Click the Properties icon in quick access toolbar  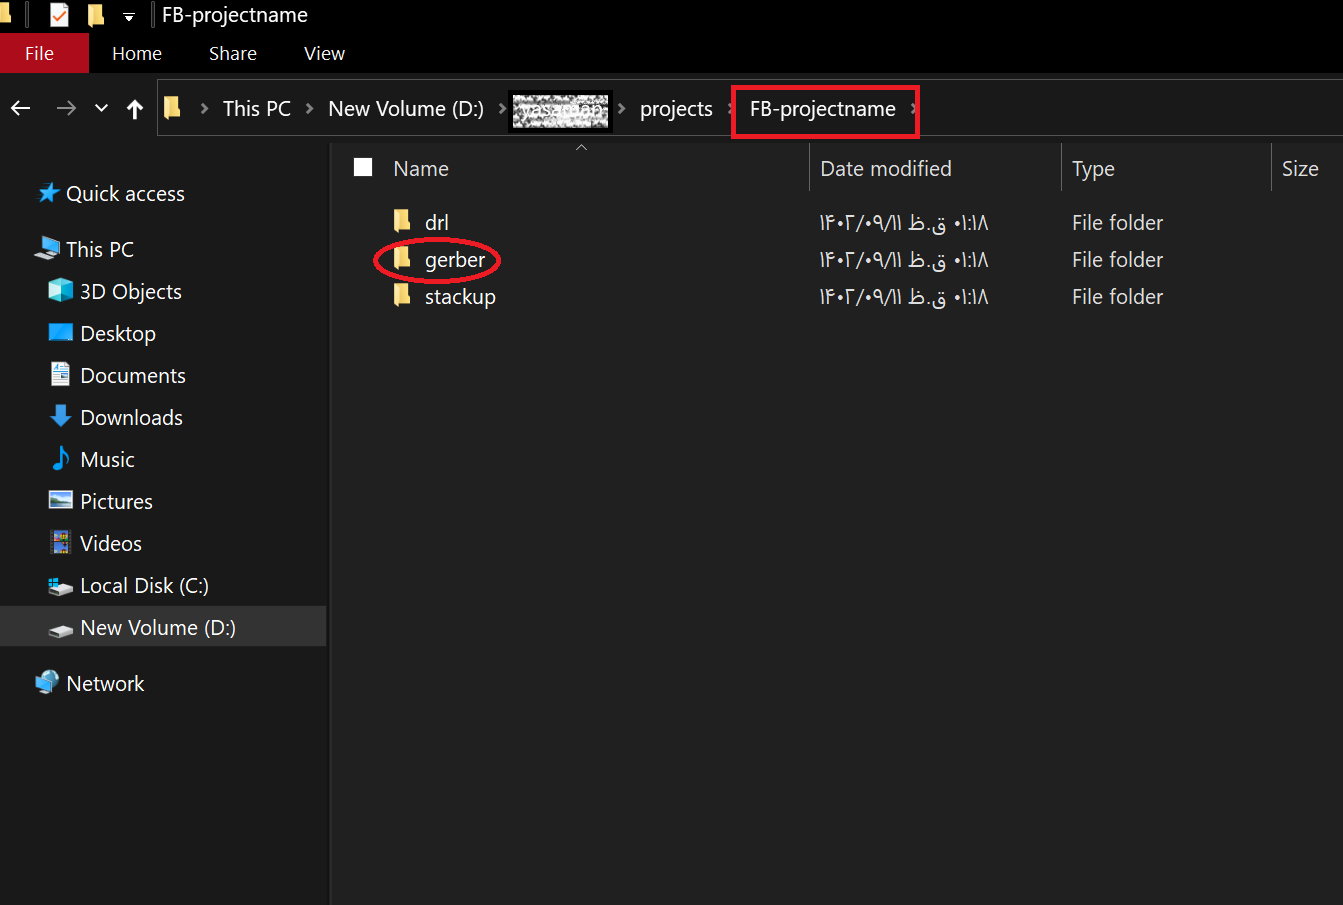pyautogui.click(x=59, y=15)
